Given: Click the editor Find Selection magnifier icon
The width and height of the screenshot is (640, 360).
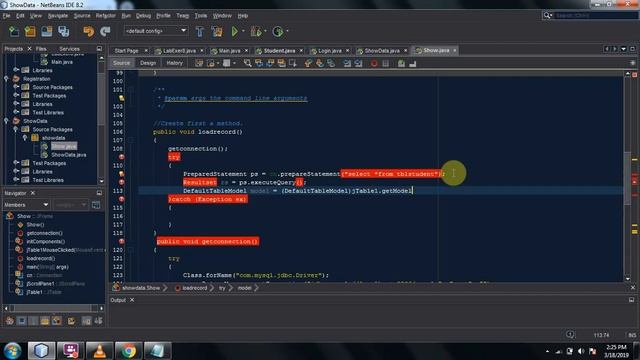Looking at the screenshot, I should coord(247,63).
